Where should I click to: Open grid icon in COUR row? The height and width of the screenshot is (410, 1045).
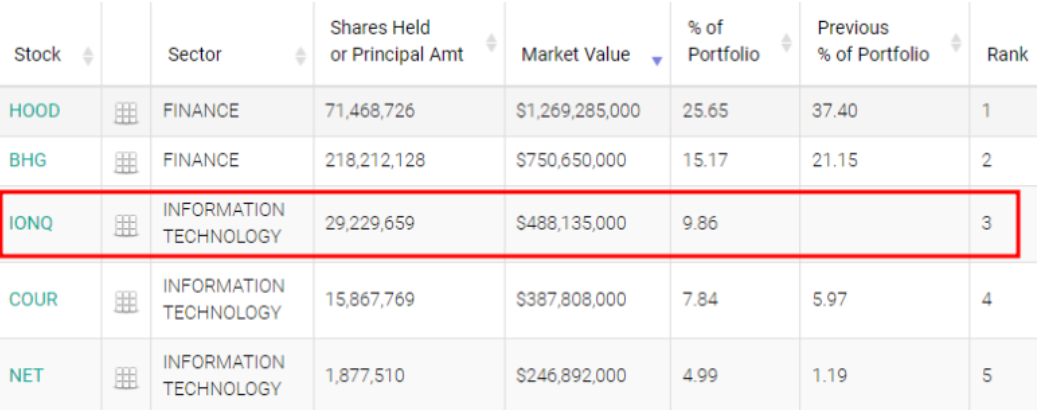click(126, 302)
